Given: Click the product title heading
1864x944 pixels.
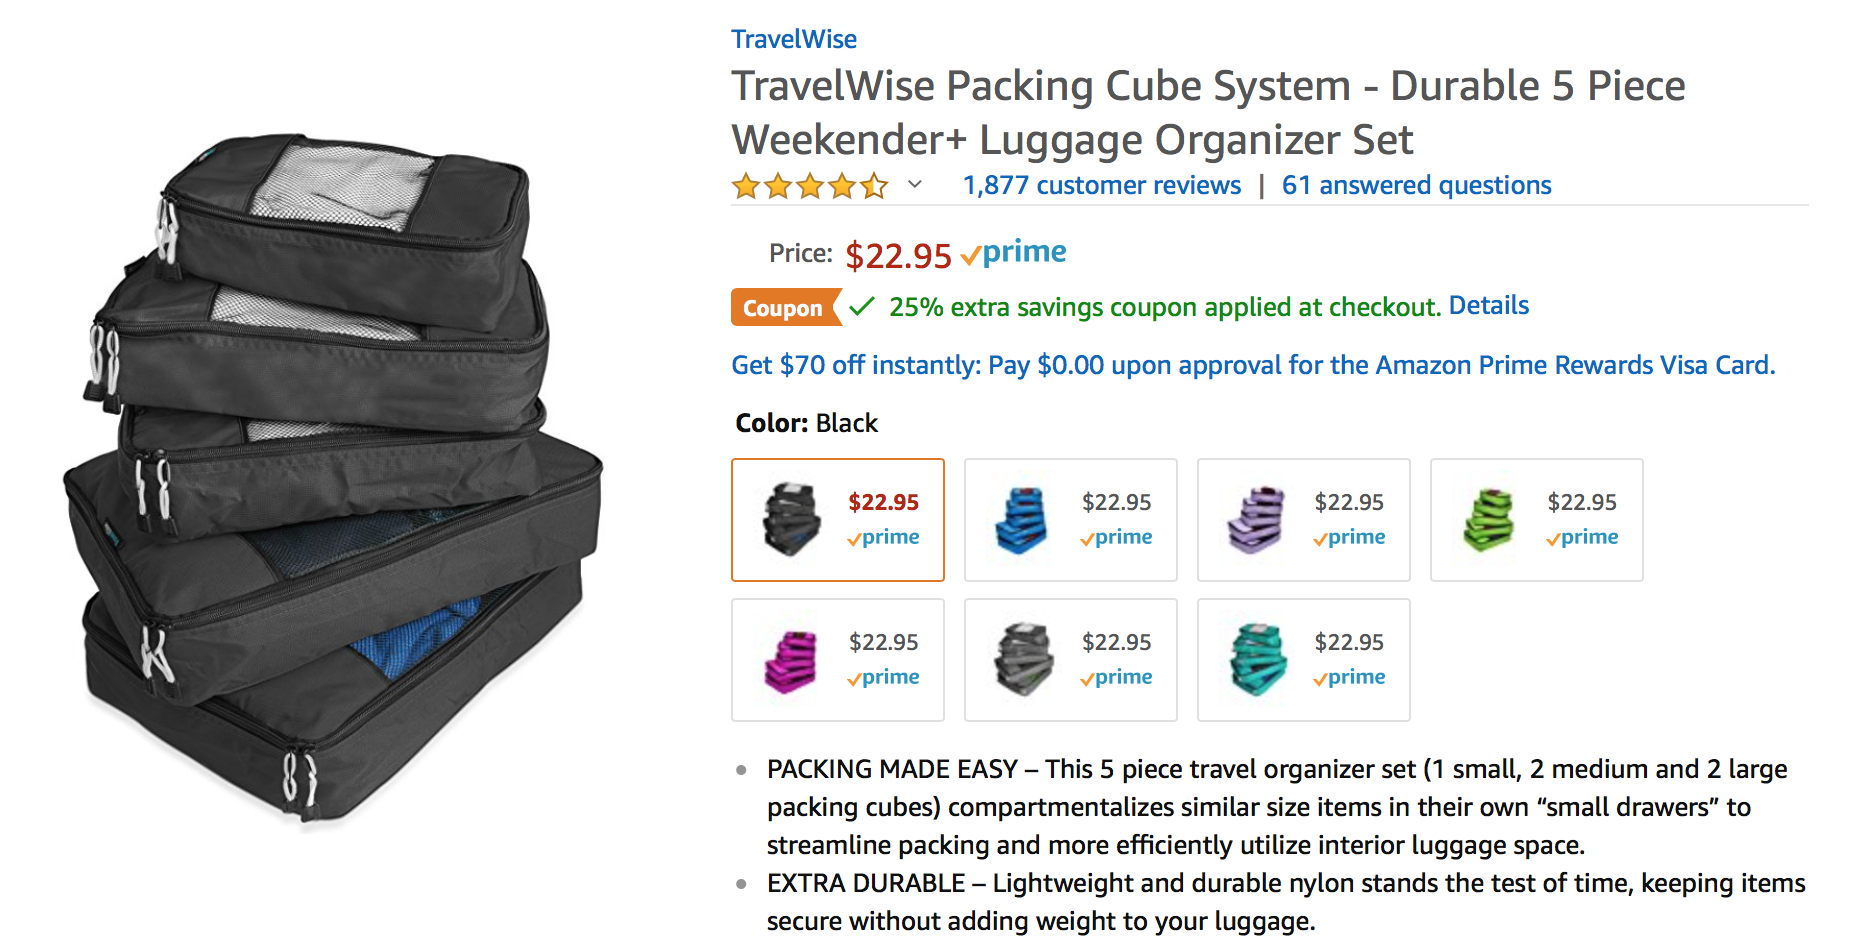Looking at the screenshot, I should (x=1208, y=112).
